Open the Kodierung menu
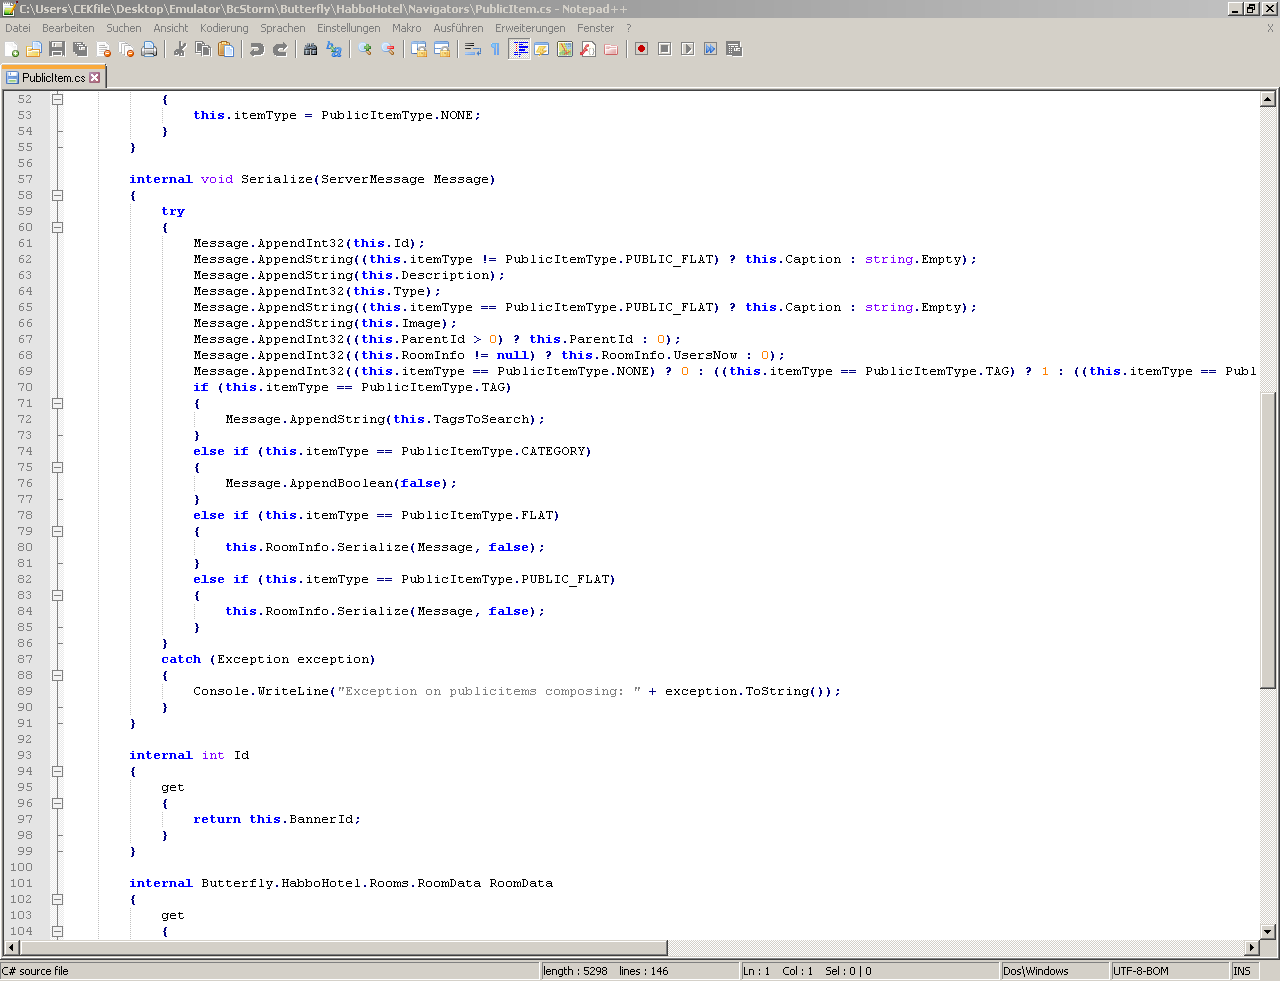The height and width of the screenshot is (982, 1280). click(x=224, y=28)
